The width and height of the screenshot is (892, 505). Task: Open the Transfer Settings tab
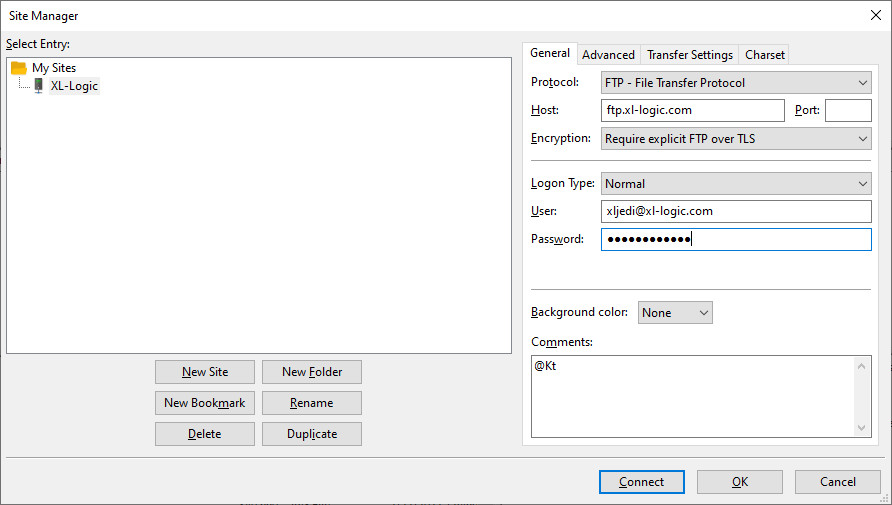point(689,55)
